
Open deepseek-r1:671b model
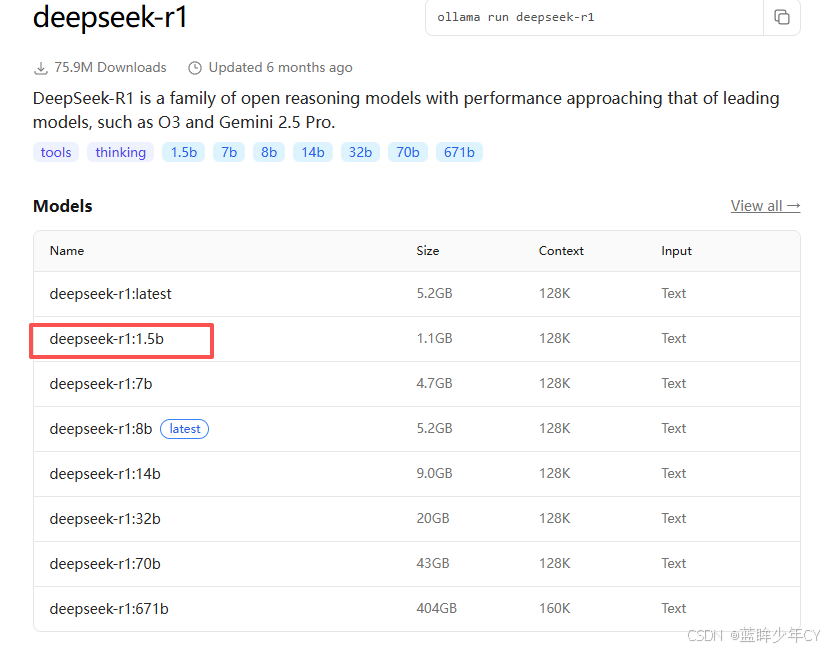click(109, 608)
